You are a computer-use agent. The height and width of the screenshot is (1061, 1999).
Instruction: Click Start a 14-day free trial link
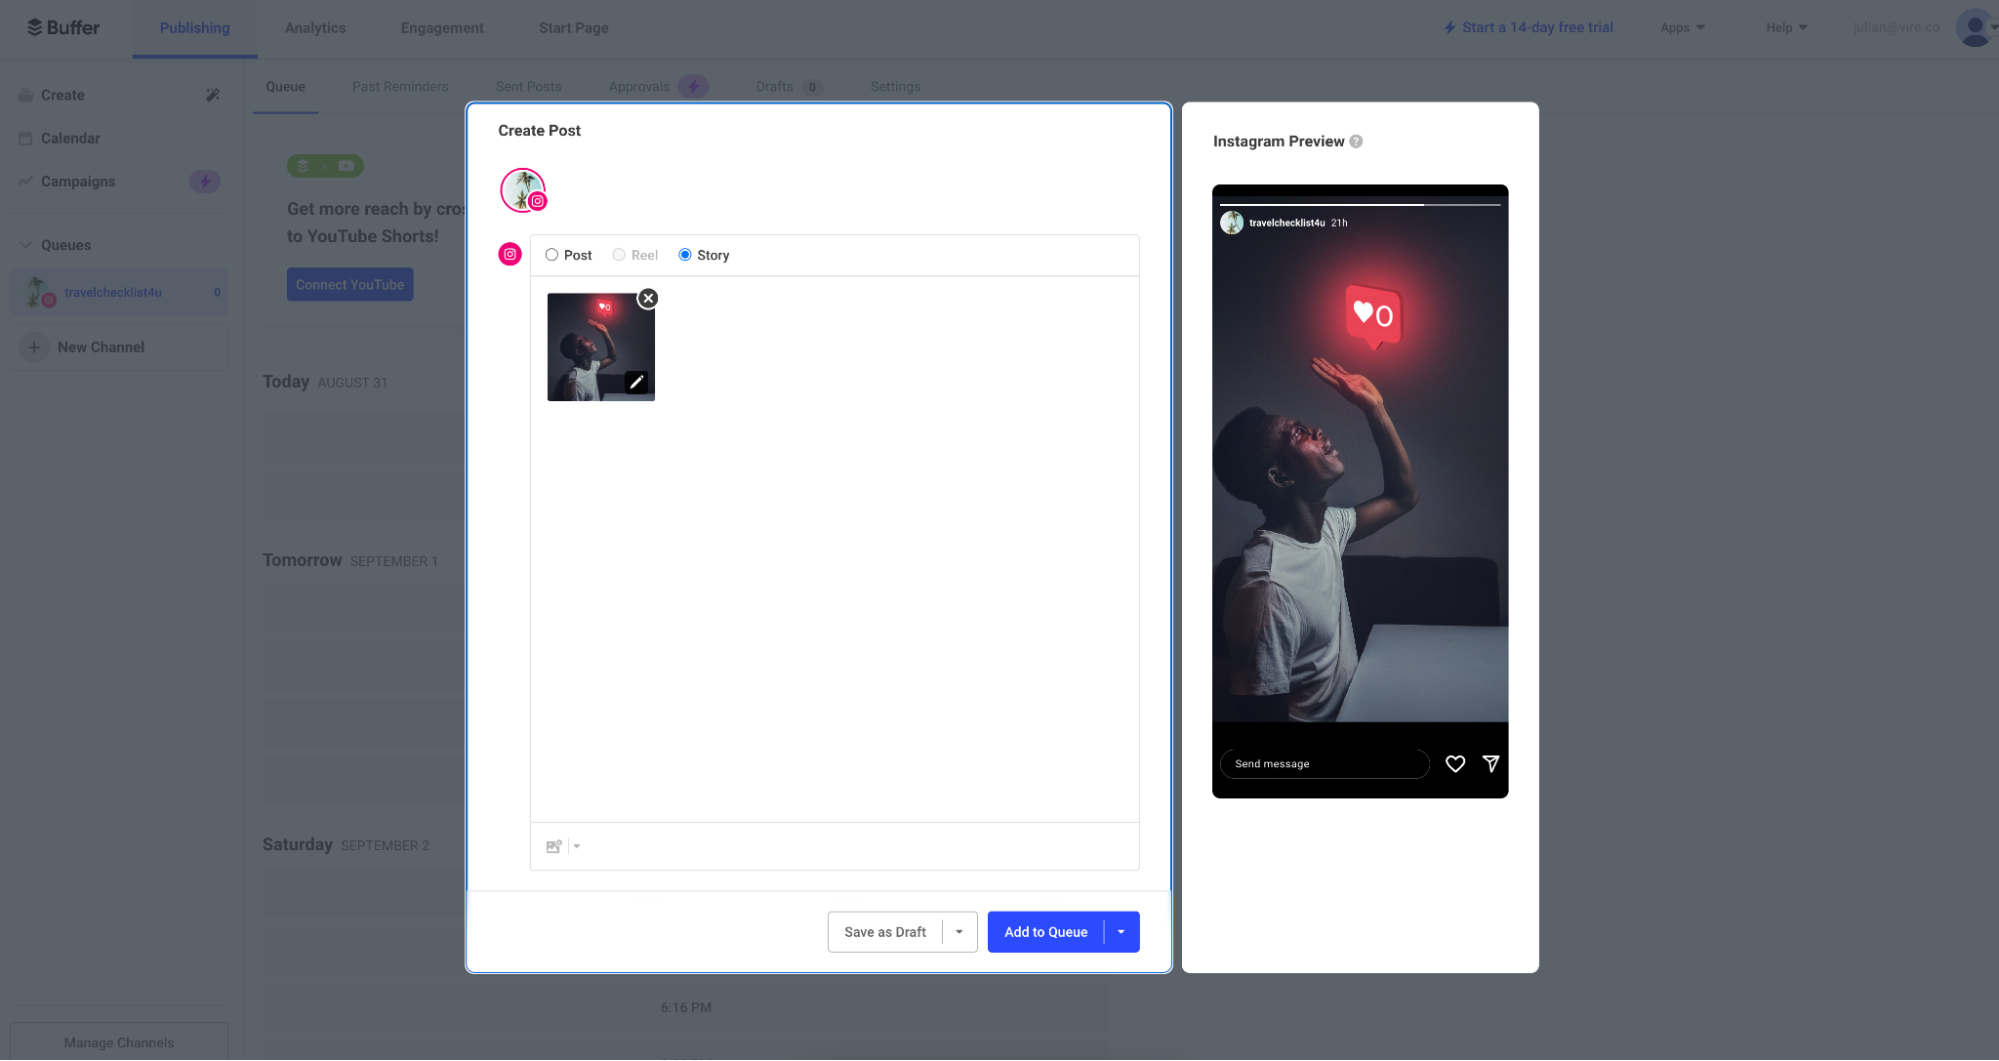point(1528,27)
